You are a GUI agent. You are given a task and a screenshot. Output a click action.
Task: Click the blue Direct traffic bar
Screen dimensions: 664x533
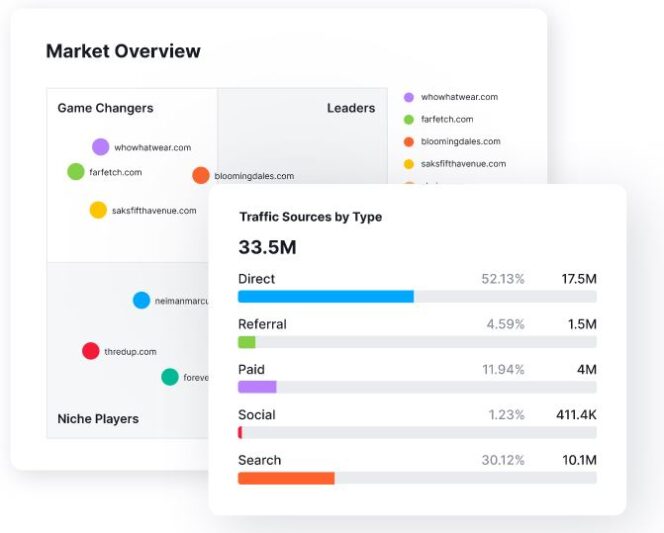click(x=326, y=296)
